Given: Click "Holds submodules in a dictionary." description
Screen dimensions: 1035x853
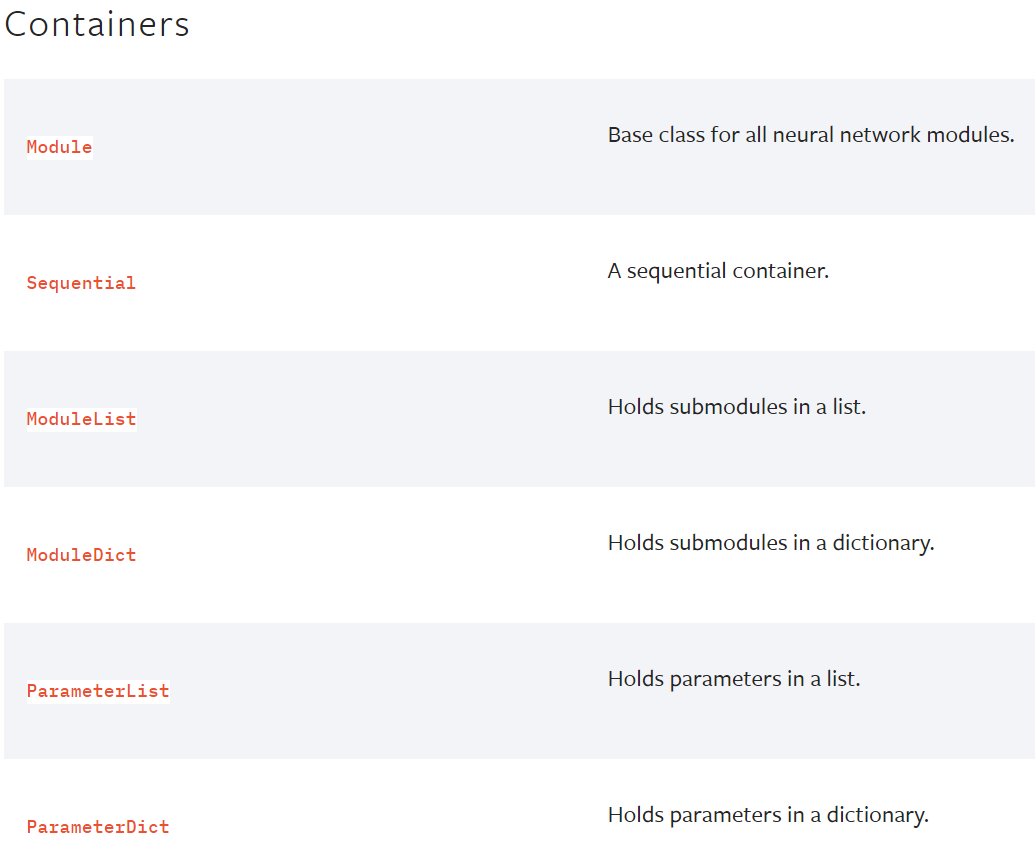Looking at the screenshot, I should point(770,543).
